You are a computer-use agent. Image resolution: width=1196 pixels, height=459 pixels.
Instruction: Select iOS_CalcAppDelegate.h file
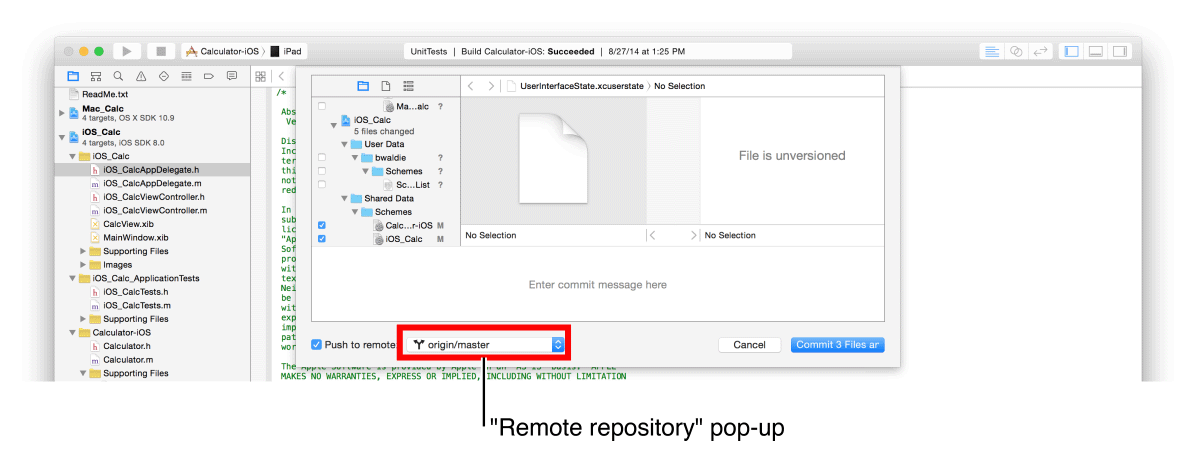pyautogui.click(x=151, y=170)
